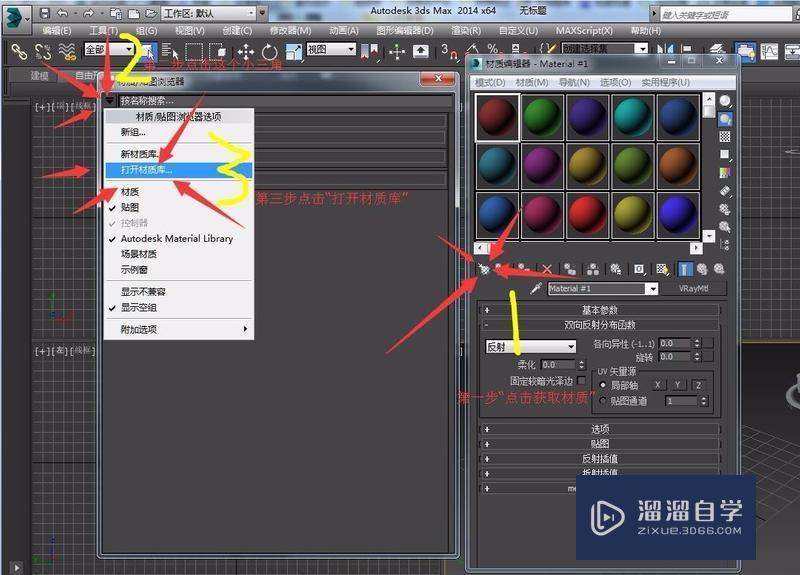The image size is (800, 575).
Task: Toggle Autodesk Material Library option
Action: coord(179,238)
